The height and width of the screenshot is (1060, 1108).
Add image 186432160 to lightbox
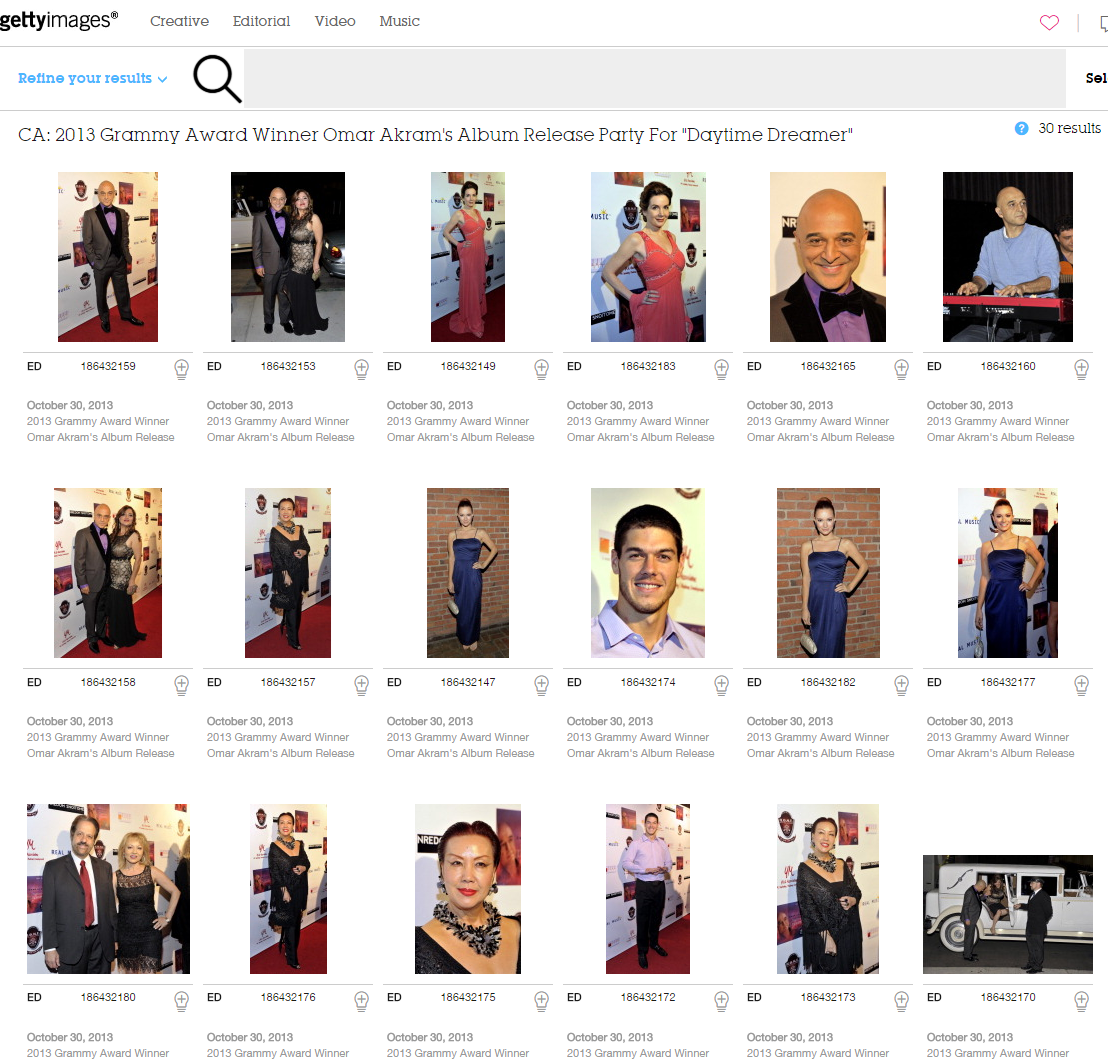click(x=1081, y=368)
